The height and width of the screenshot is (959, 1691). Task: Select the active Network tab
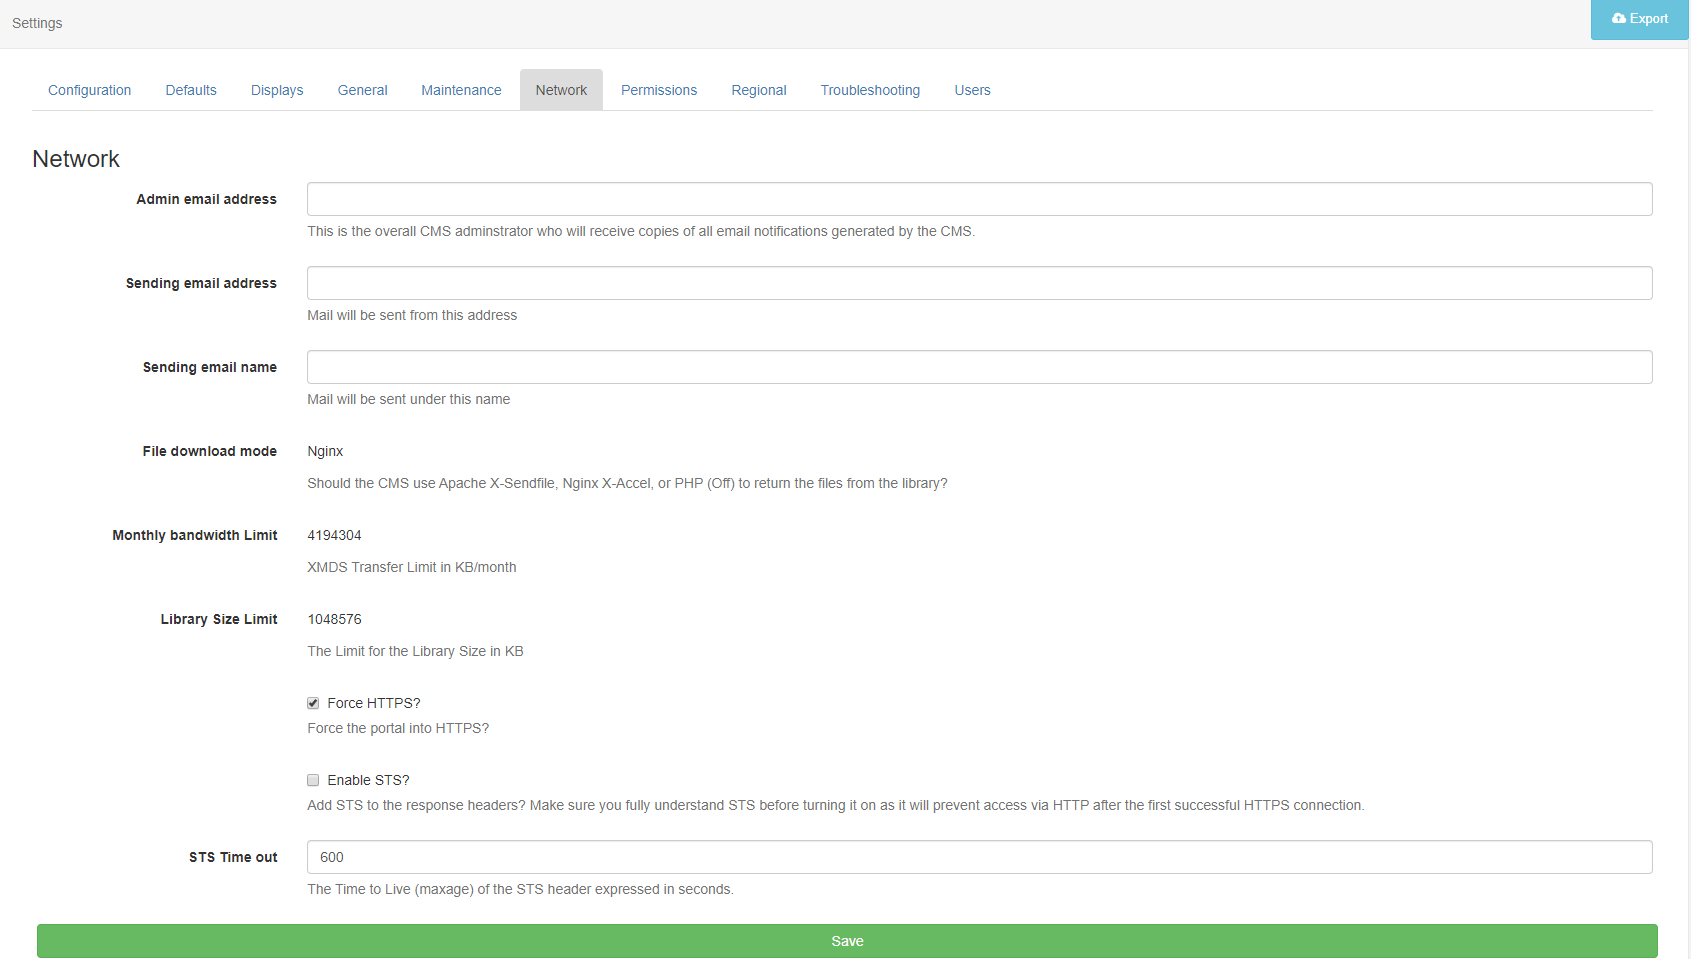(561, 90)
